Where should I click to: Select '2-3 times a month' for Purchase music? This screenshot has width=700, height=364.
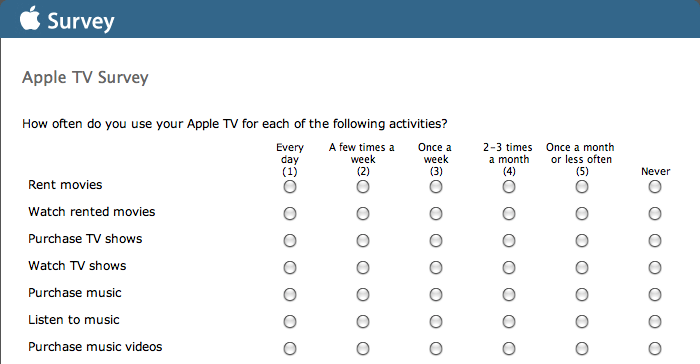(x=509, y=295)
